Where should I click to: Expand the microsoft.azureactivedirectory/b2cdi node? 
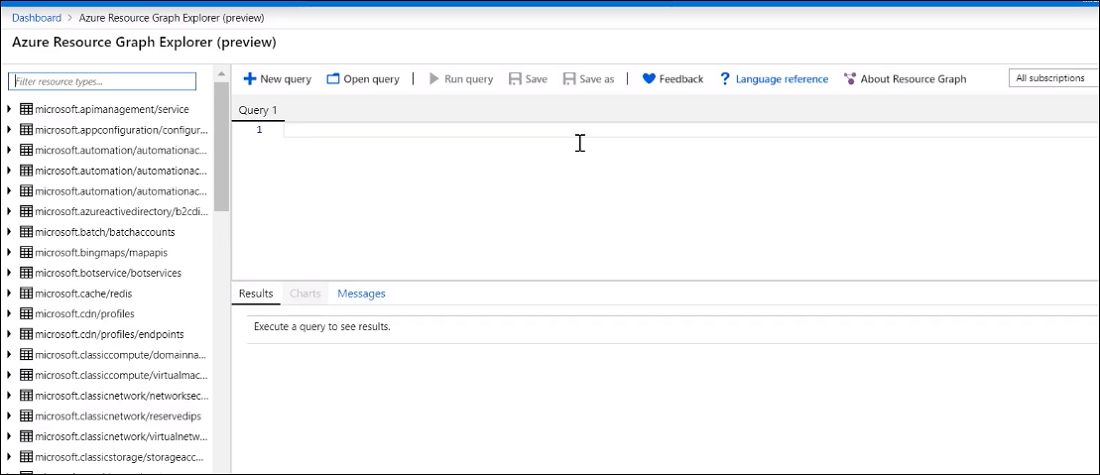[x=8, y=211]
